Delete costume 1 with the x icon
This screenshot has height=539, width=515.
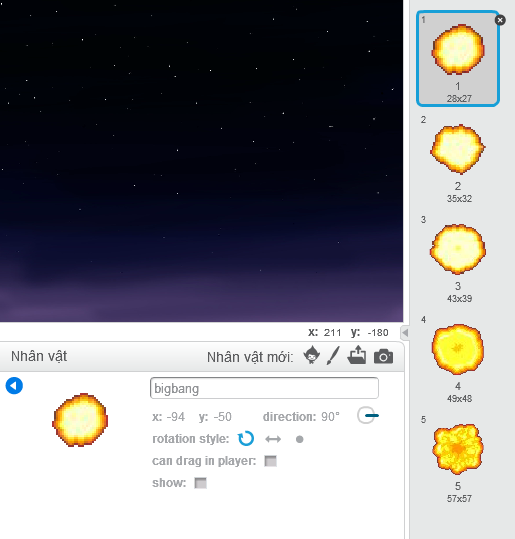pos(500,20)
